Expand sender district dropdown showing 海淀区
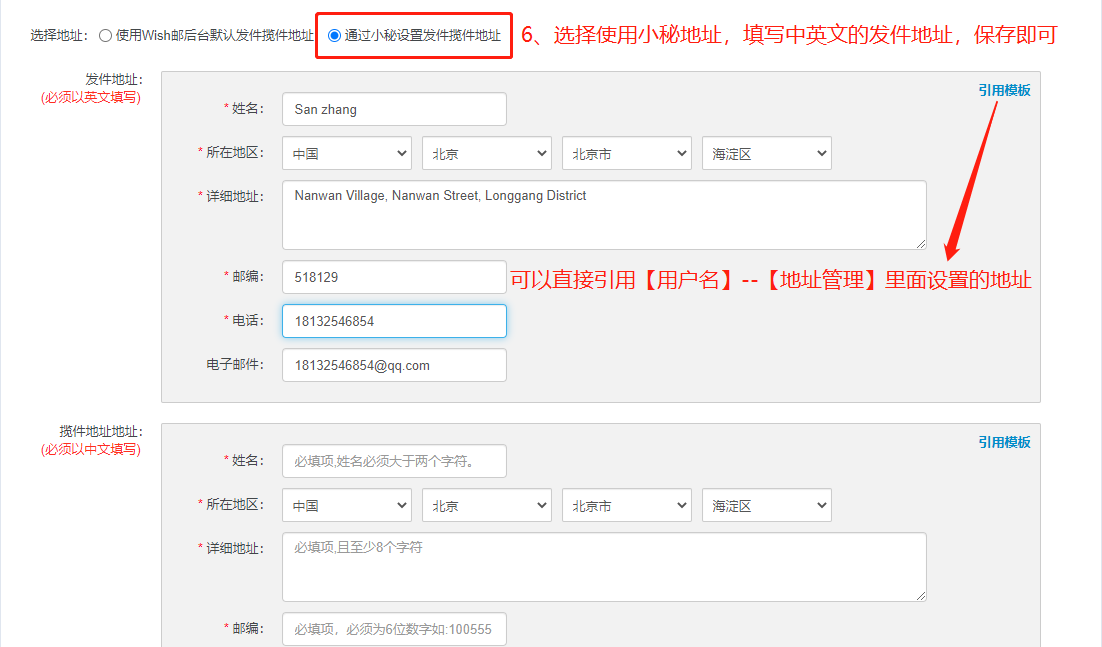Viewport: 1102px width, 647px height. click(766, 153)
